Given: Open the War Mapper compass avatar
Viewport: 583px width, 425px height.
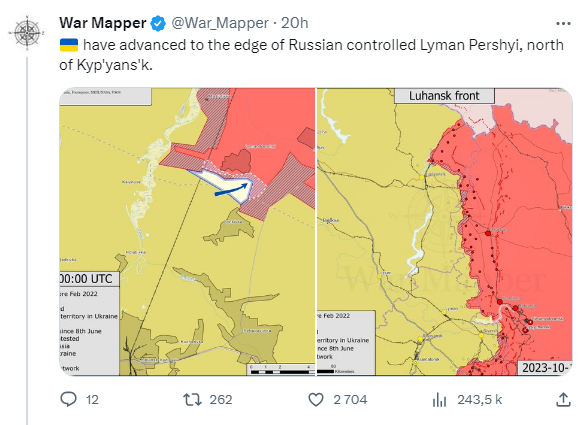Looking at the screenshot, I should (27, 33).
